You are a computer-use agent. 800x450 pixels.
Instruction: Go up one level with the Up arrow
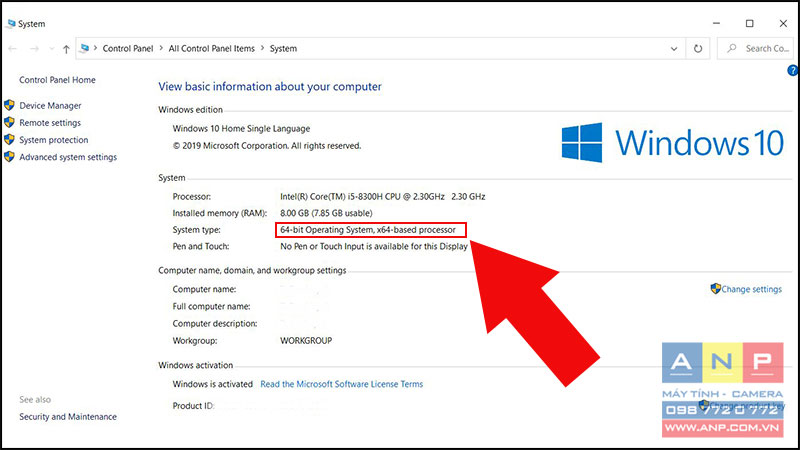tap(66, 49)
